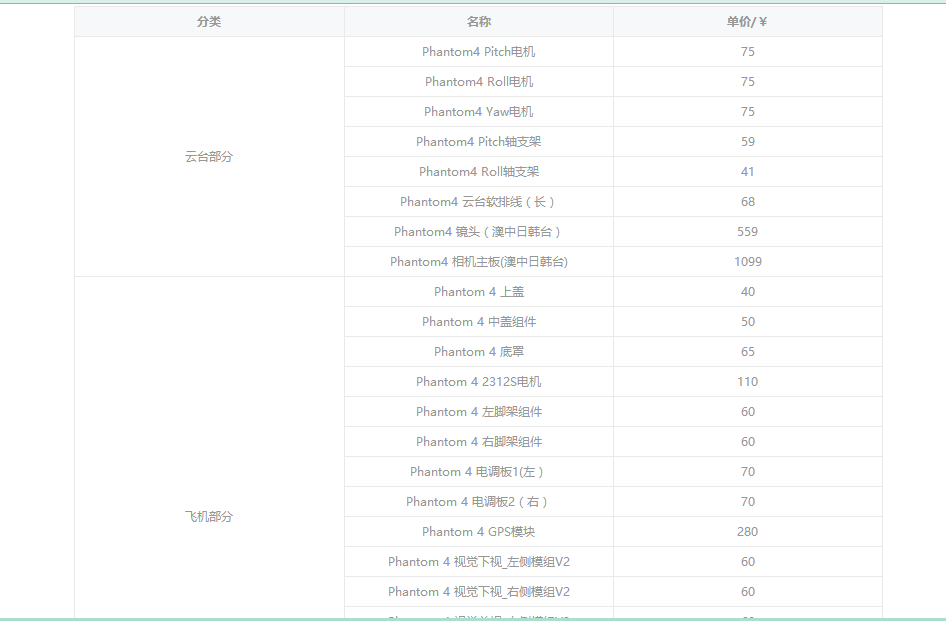Screen dimensions: 946x621
Task: Select price 68 for 云台软排线
Action: [x=748, y=202]
